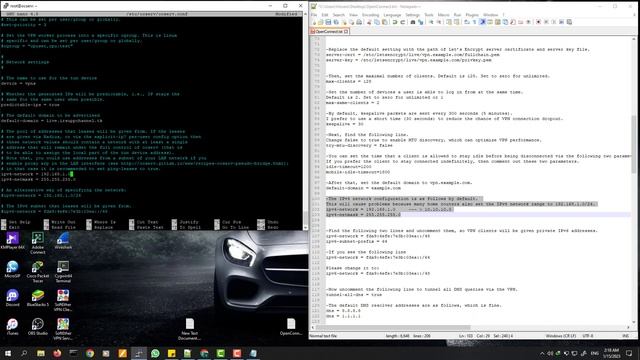Viewport: 640px width, 360px height.
Task: Open the Language menu in Notepad++
Action: point(392,15)
